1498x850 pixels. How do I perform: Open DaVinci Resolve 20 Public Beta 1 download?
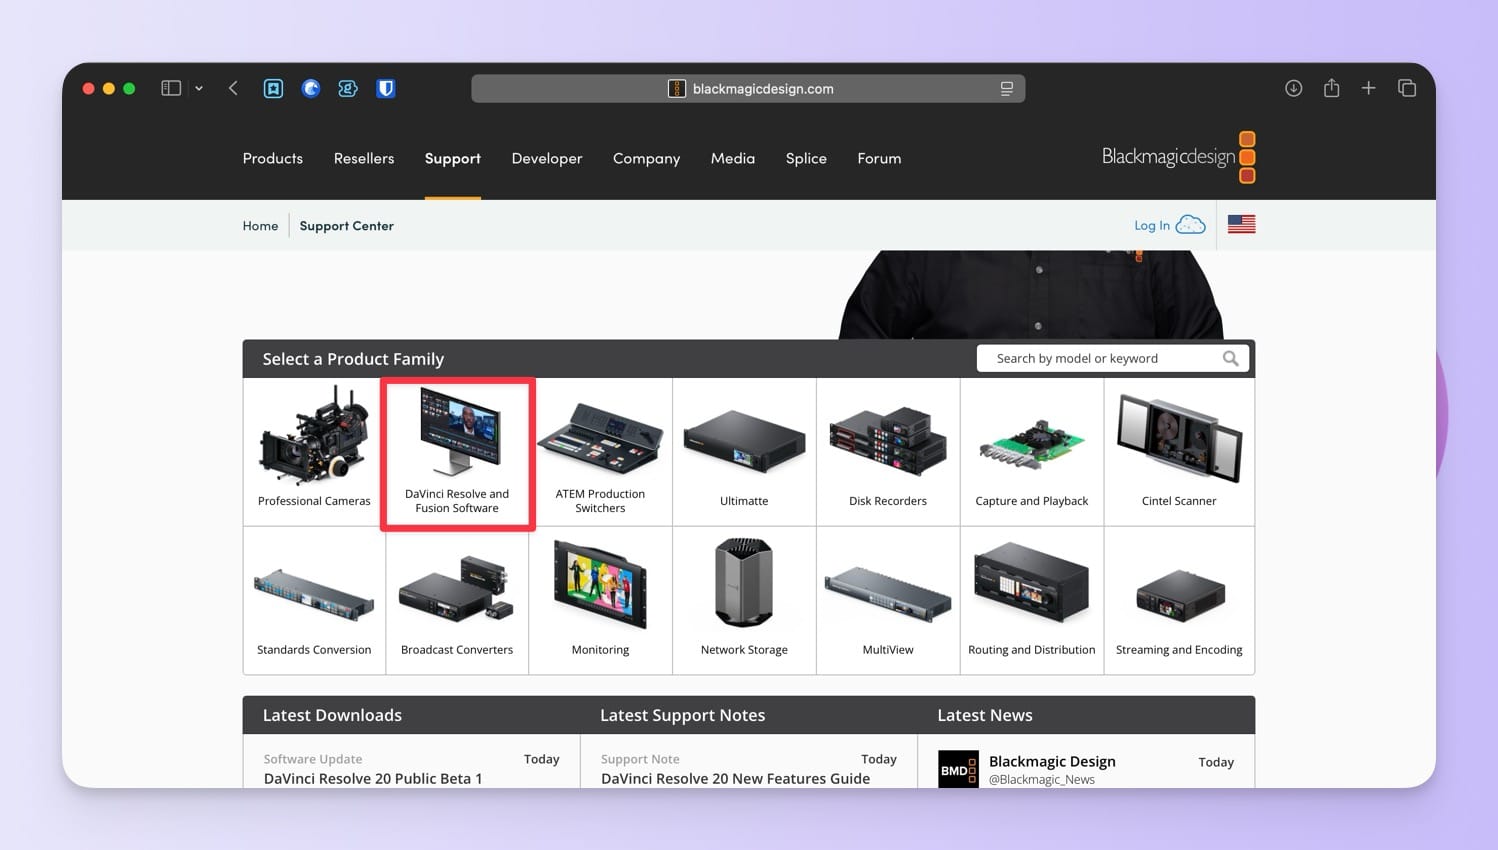[x=373, y=778]
